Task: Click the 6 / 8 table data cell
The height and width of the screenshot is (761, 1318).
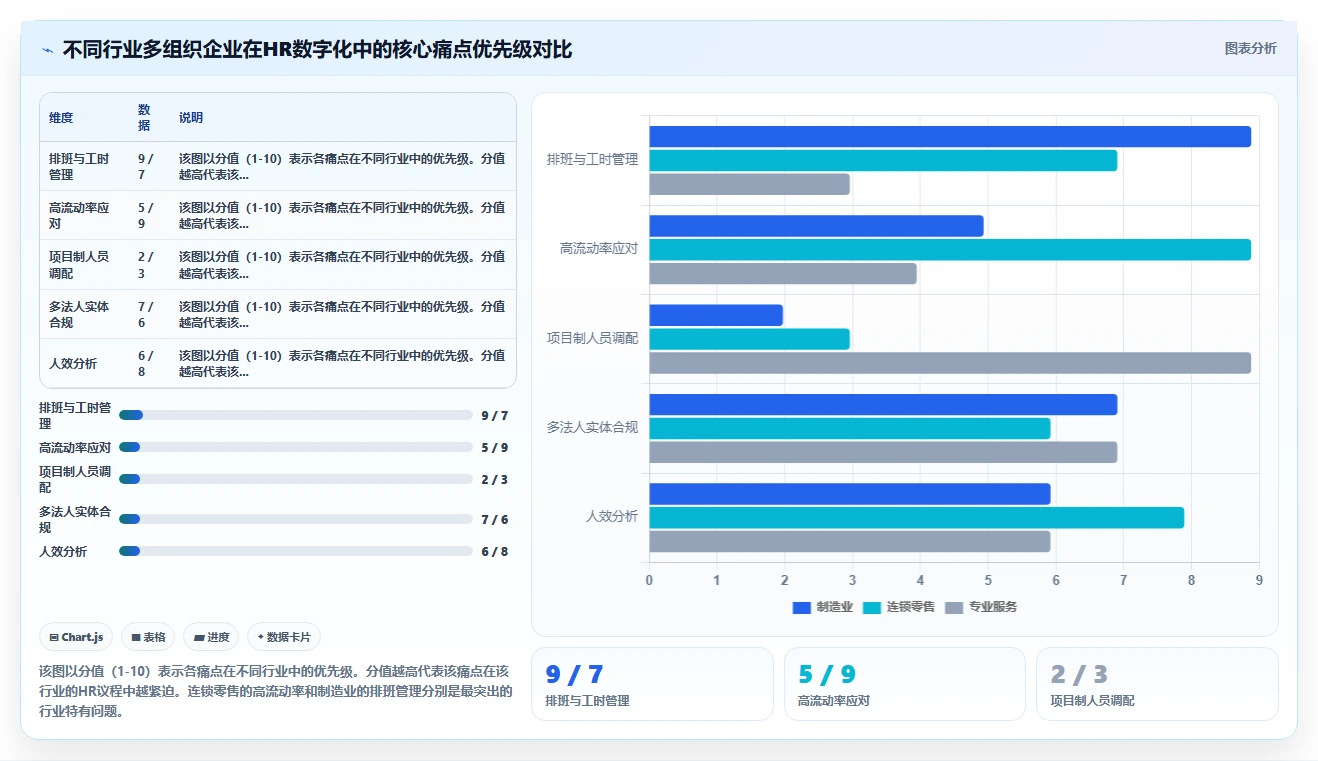Action: [x=146, y=363]
